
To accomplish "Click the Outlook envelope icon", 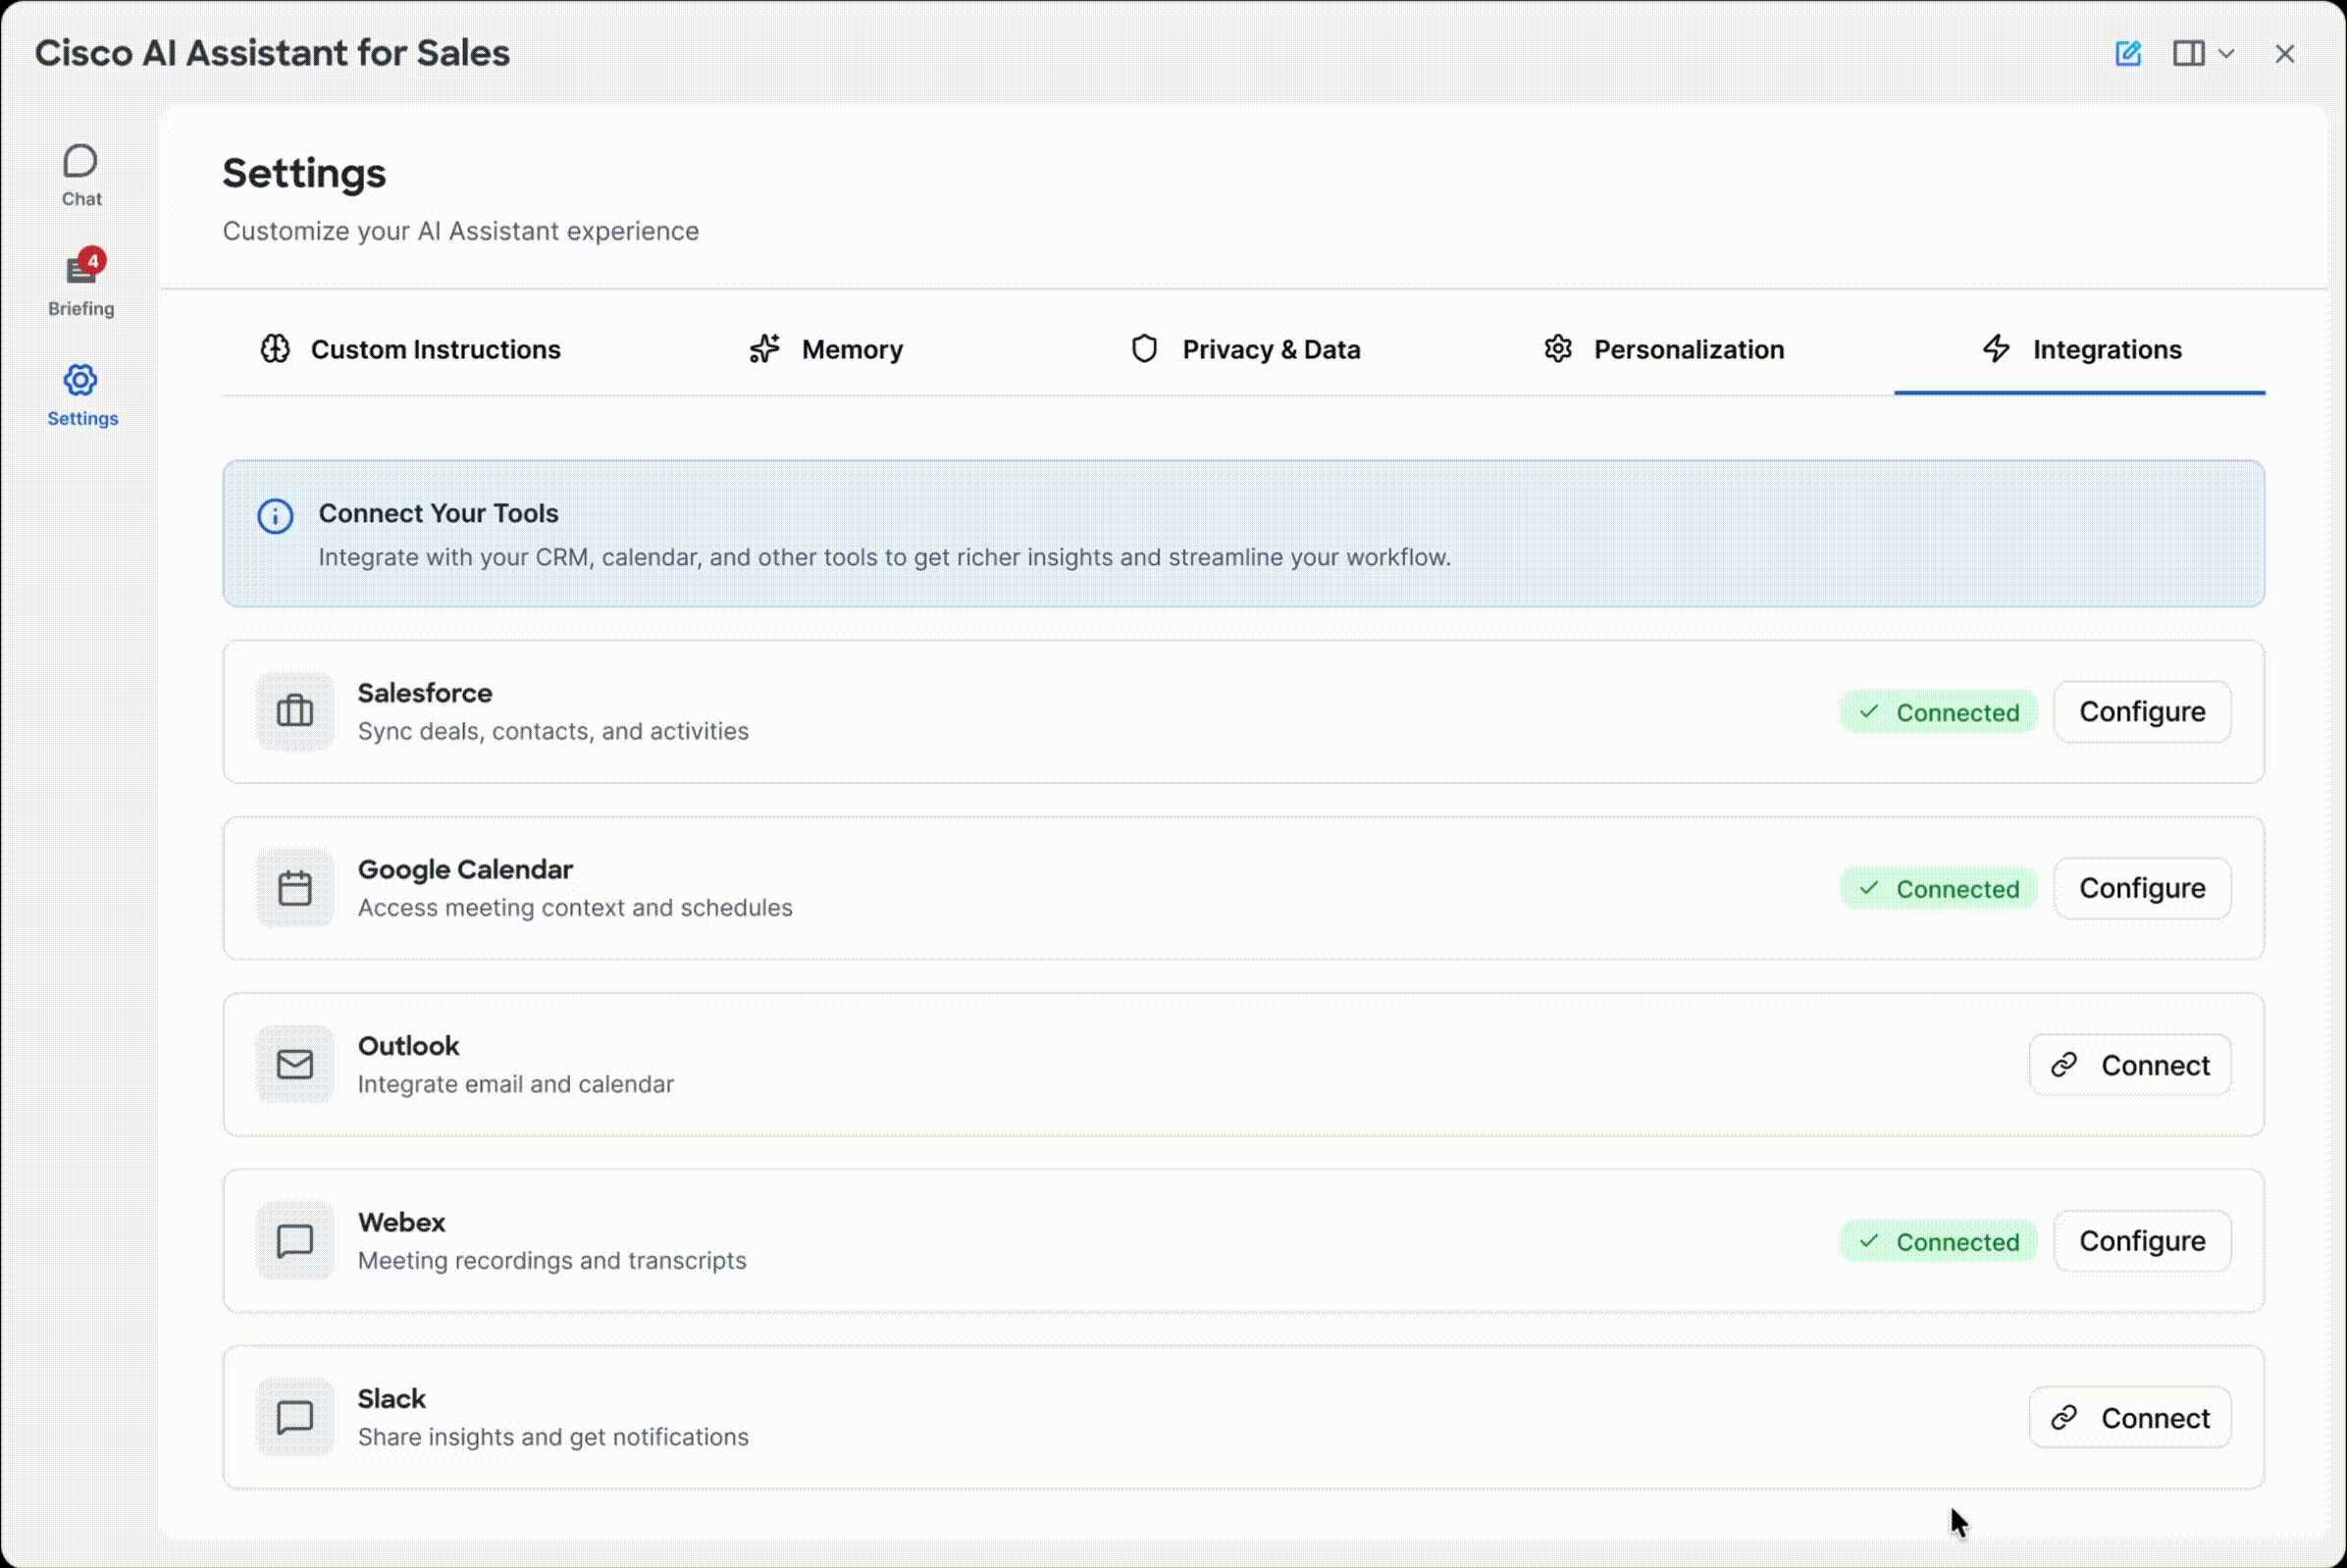I will (295, 1064).
